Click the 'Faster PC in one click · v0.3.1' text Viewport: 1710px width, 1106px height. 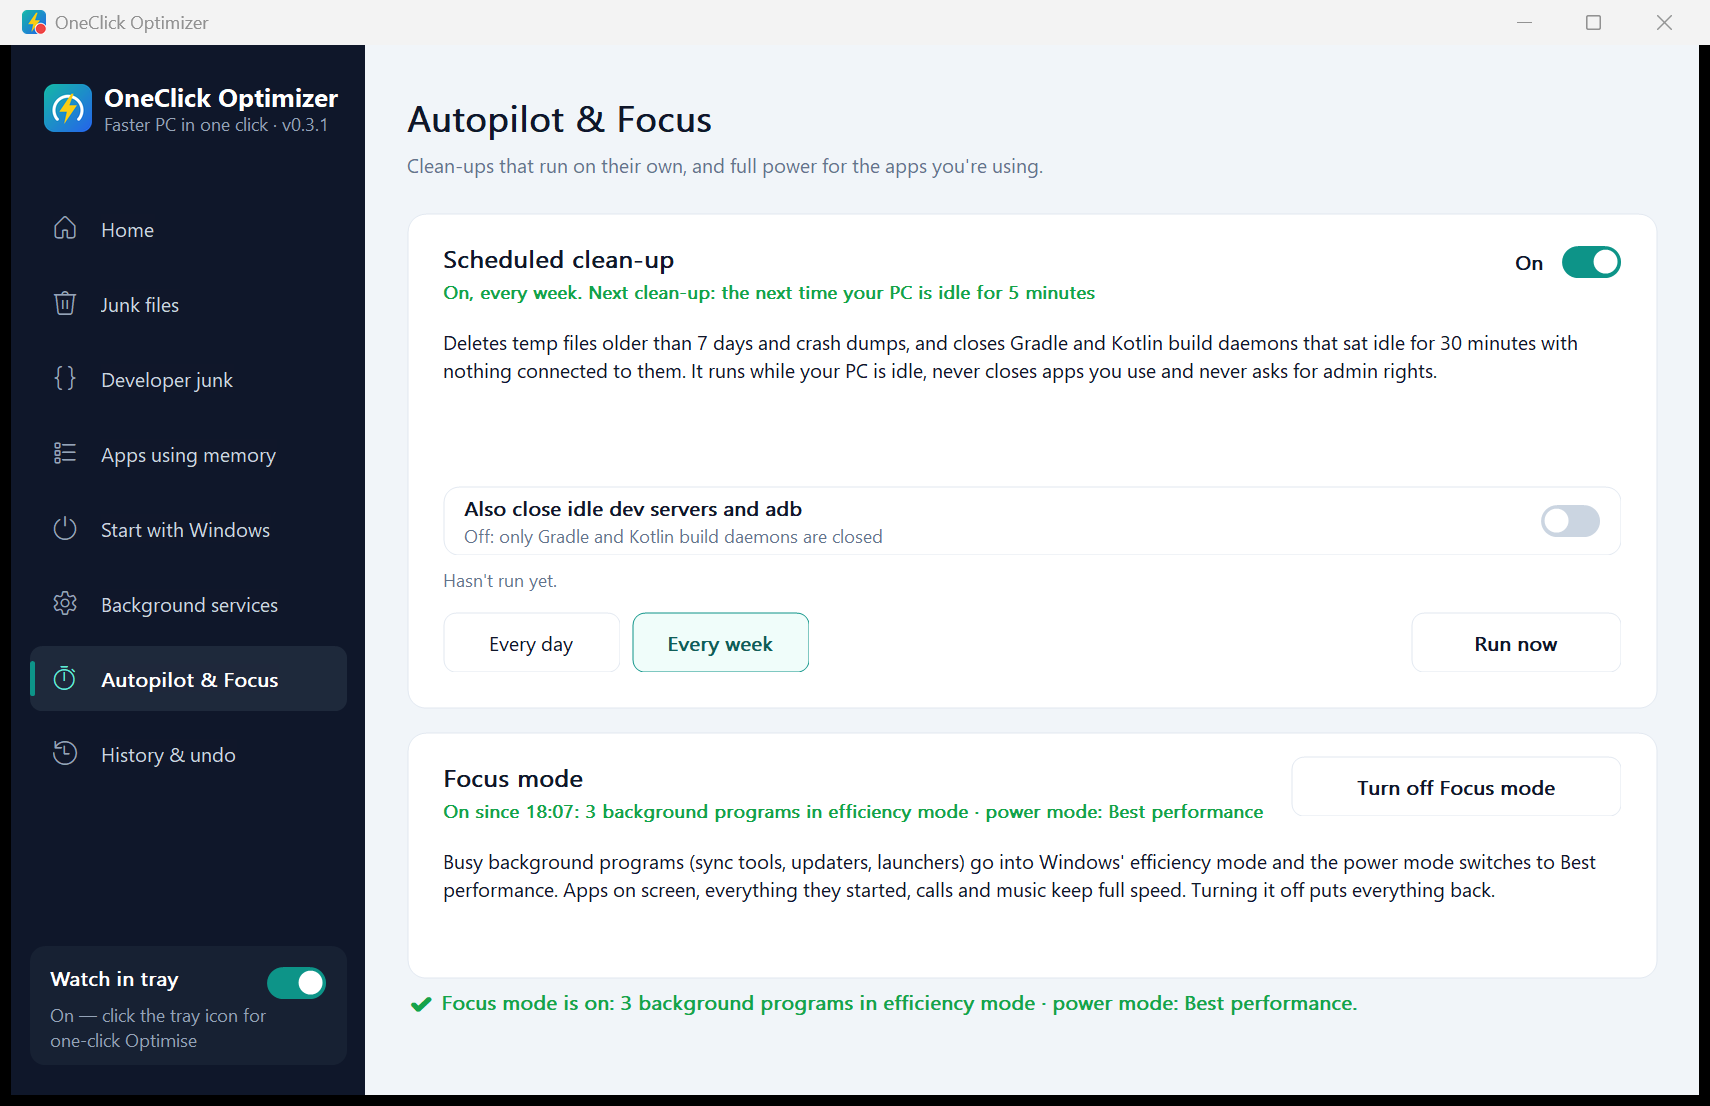(x=216, y=125)
